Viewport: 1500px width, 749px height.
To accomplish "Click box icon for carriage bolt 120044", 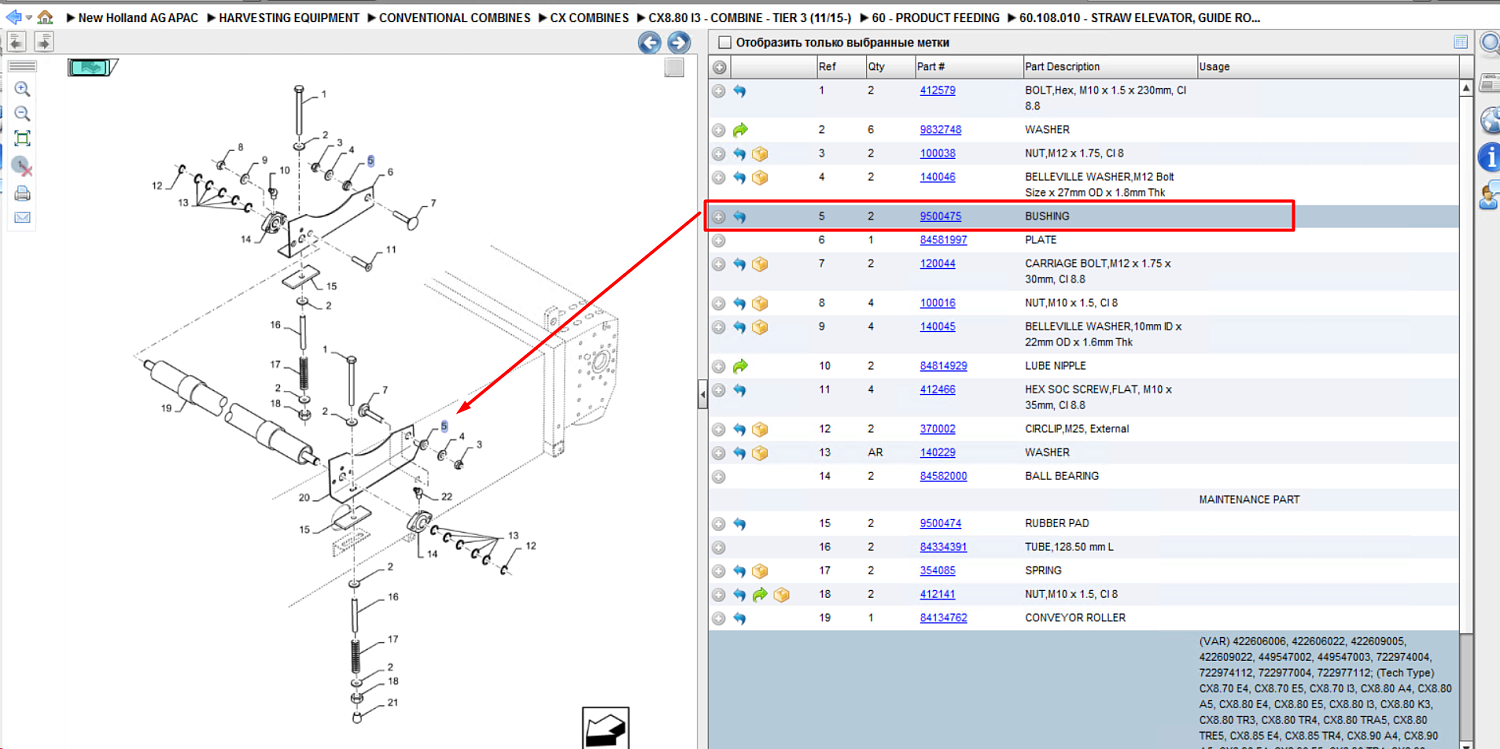I will tap(760, 264).
